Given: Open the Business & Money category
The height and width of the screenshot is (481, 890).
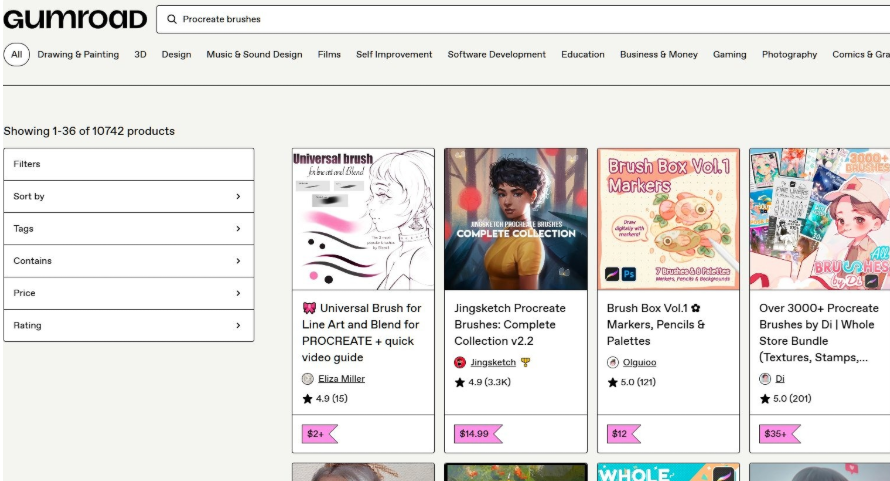Looking at the screenshot, I should coord(659,55).
